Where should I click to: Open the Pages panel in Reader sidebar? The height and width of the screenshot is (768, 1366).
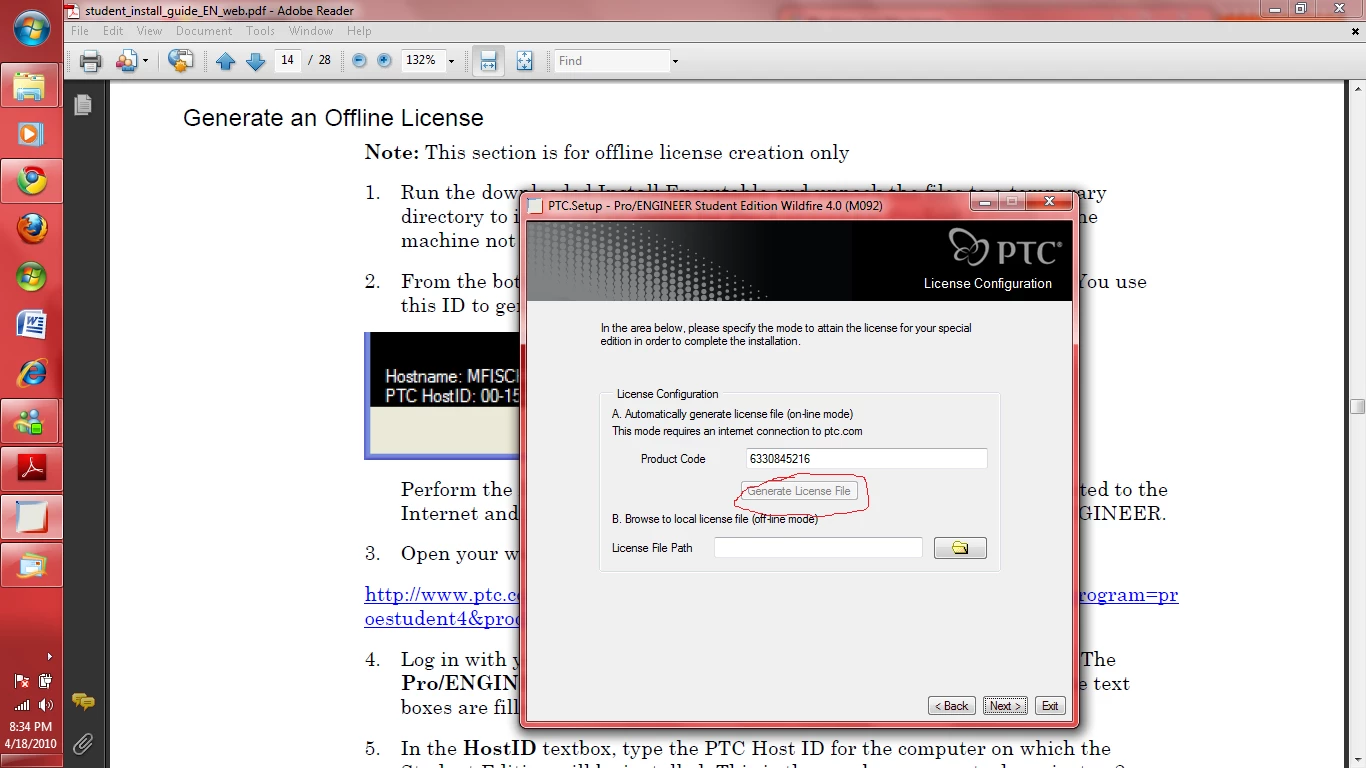click(83, 104)
